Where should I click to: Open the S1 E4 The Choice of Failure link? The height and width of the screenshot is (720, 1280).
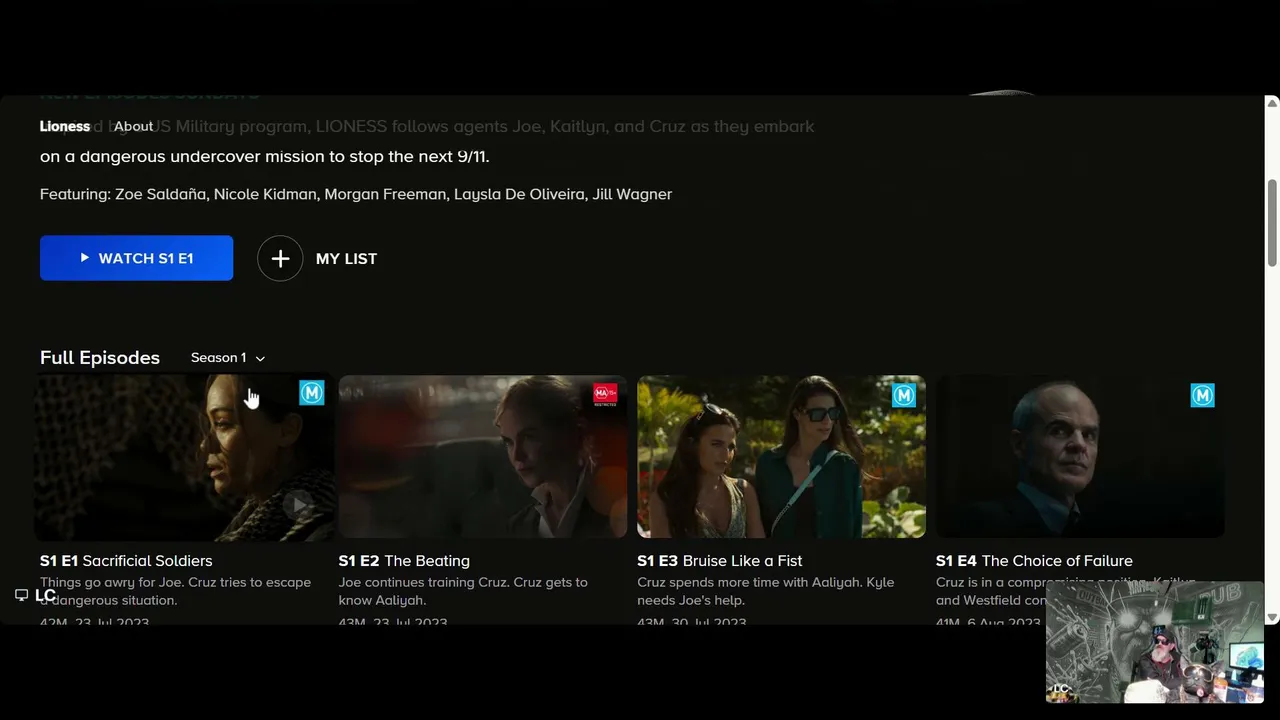(x=1034, y=561)
